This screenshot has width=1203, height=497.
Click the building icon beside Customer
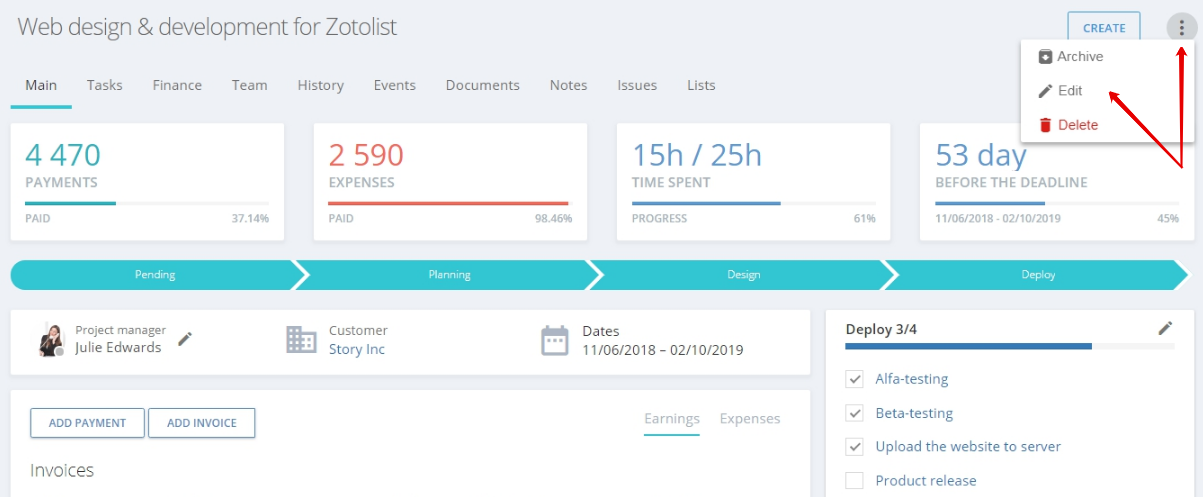[x=301, y=340]
